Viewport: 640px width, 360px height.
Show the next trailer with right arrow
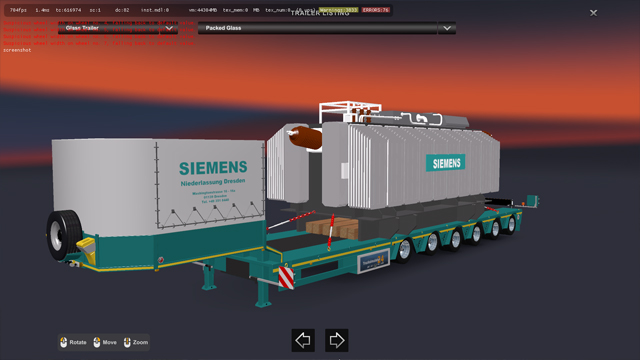pos(337,340)
